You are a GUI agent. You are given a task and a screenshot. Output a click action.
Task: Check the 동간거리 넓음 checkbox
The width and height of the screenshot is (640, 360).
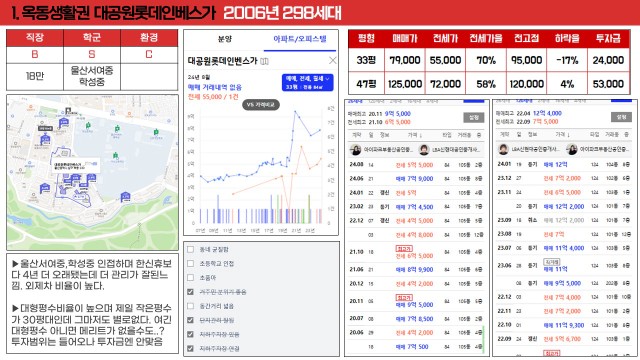190,306
